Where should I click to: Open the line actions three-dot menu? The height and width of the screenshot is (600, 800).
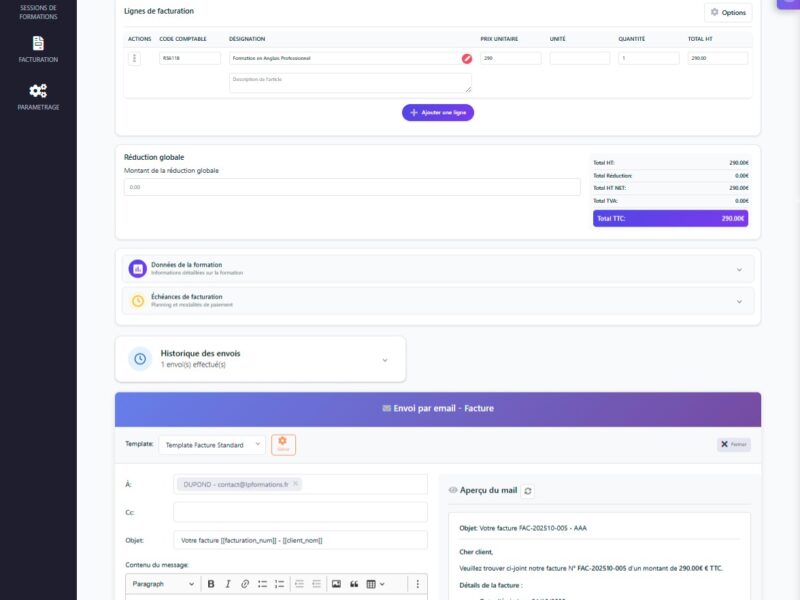coord(135,59)
